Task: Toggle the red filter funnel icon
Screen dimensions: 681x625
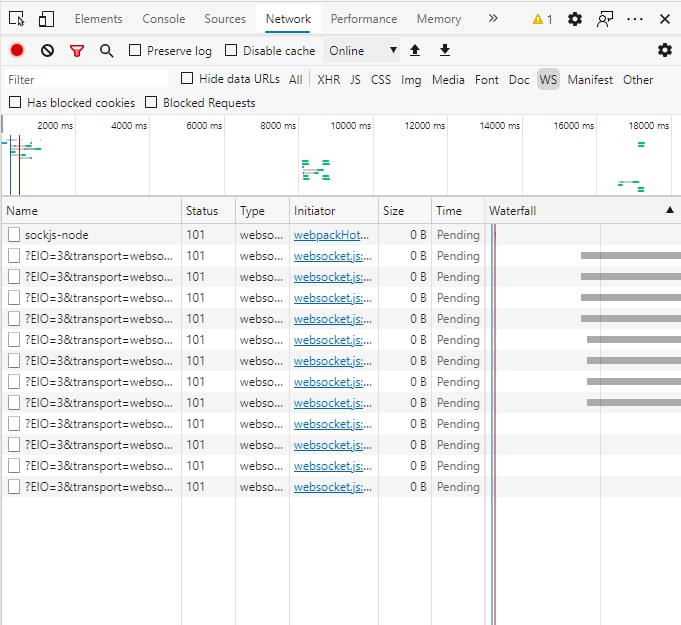Action: click(77, 51)
